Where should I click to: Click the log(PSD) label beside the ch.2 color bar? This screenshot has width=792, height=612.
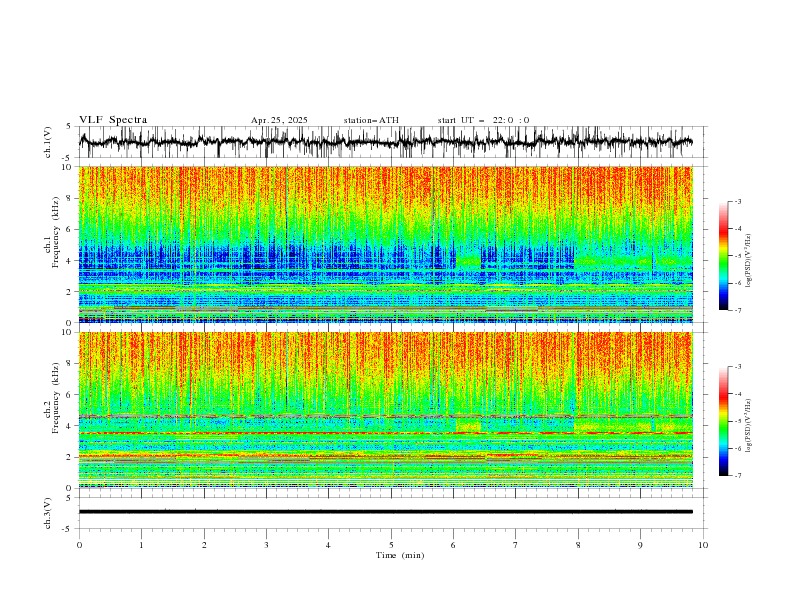(748, 426)
